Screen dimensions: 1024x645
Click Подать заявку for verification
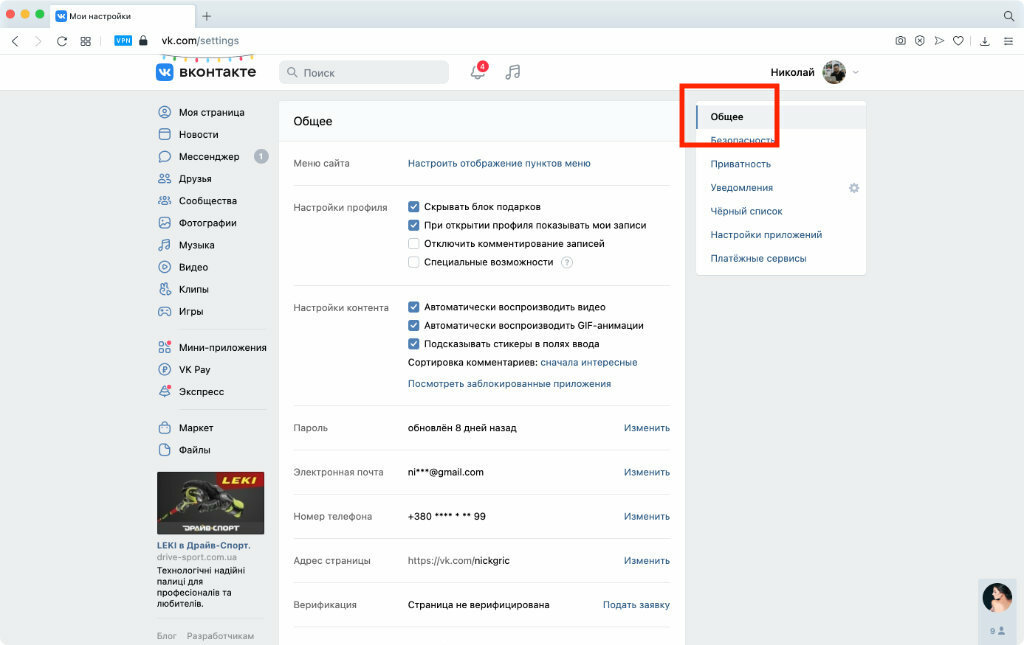click(x=636, y=605)
